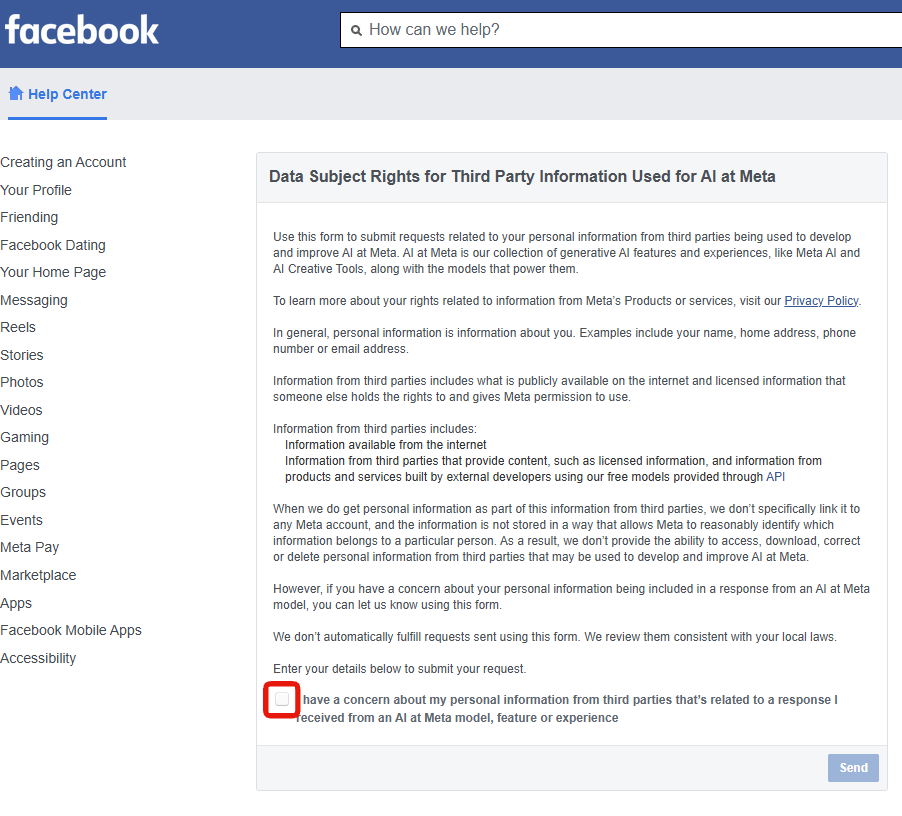The height and width of the screenshot is (816, 902).
Task: Open the Accessibility help topic
Action: point(38,658)
